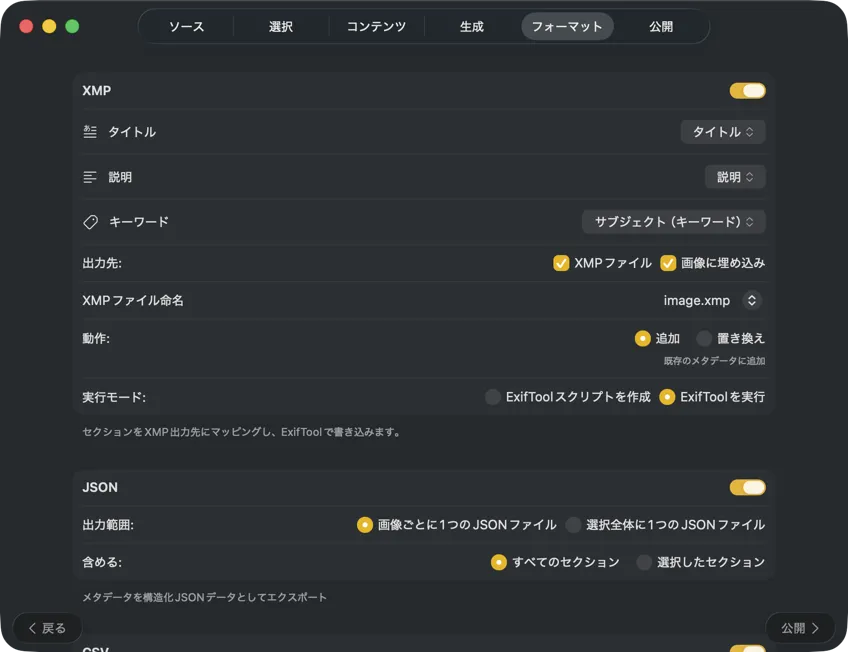Image resolution: width=848 pixels, height=652 pixels.
Task: Click the タイトル field icon
Action: point(90,131)
